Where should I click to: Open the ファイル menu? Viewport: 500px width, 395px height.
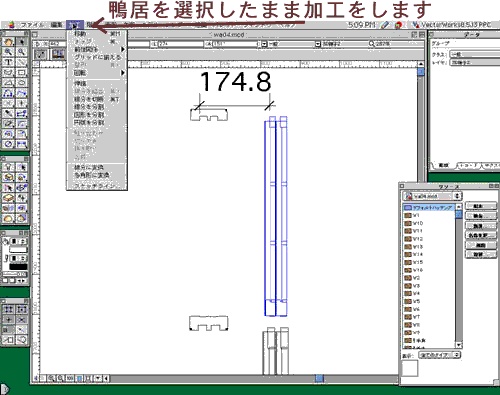pos(32,25)
